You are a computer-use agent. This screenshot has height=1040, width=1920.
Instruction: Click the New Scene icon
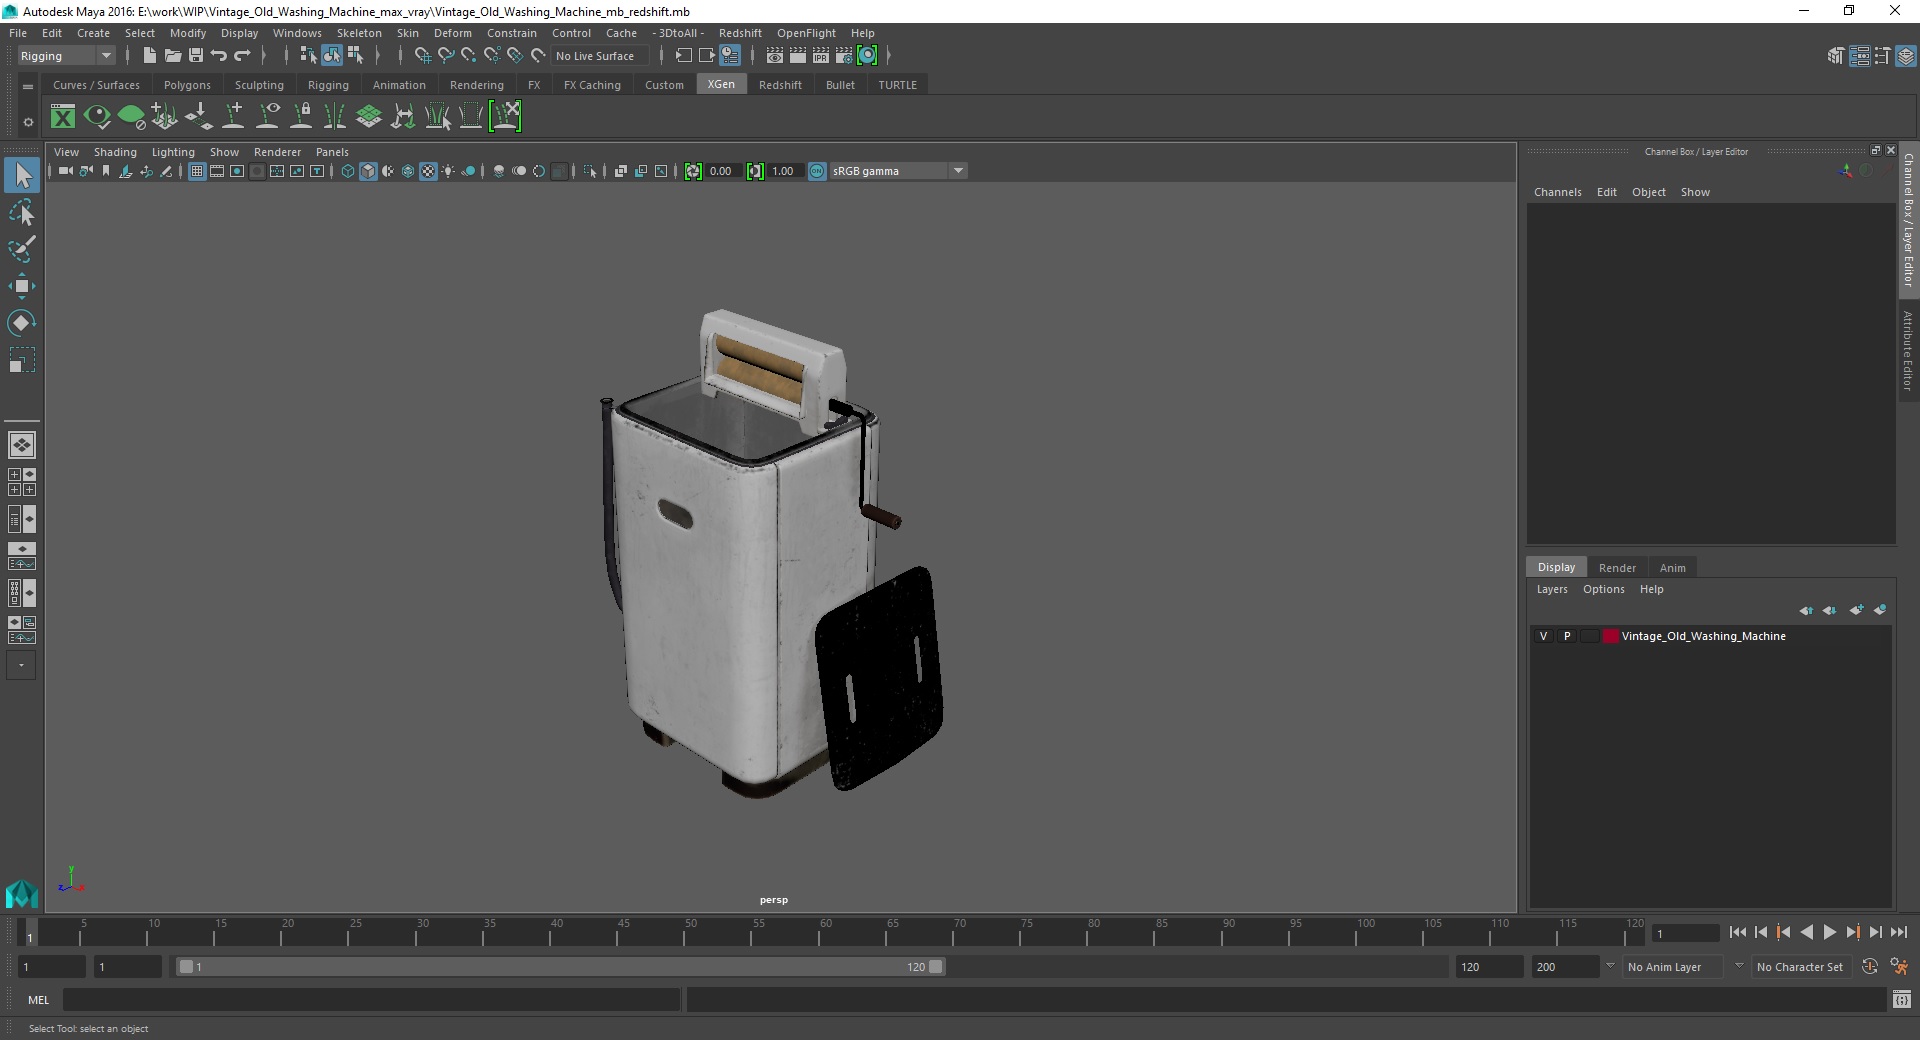pos(149,56)
